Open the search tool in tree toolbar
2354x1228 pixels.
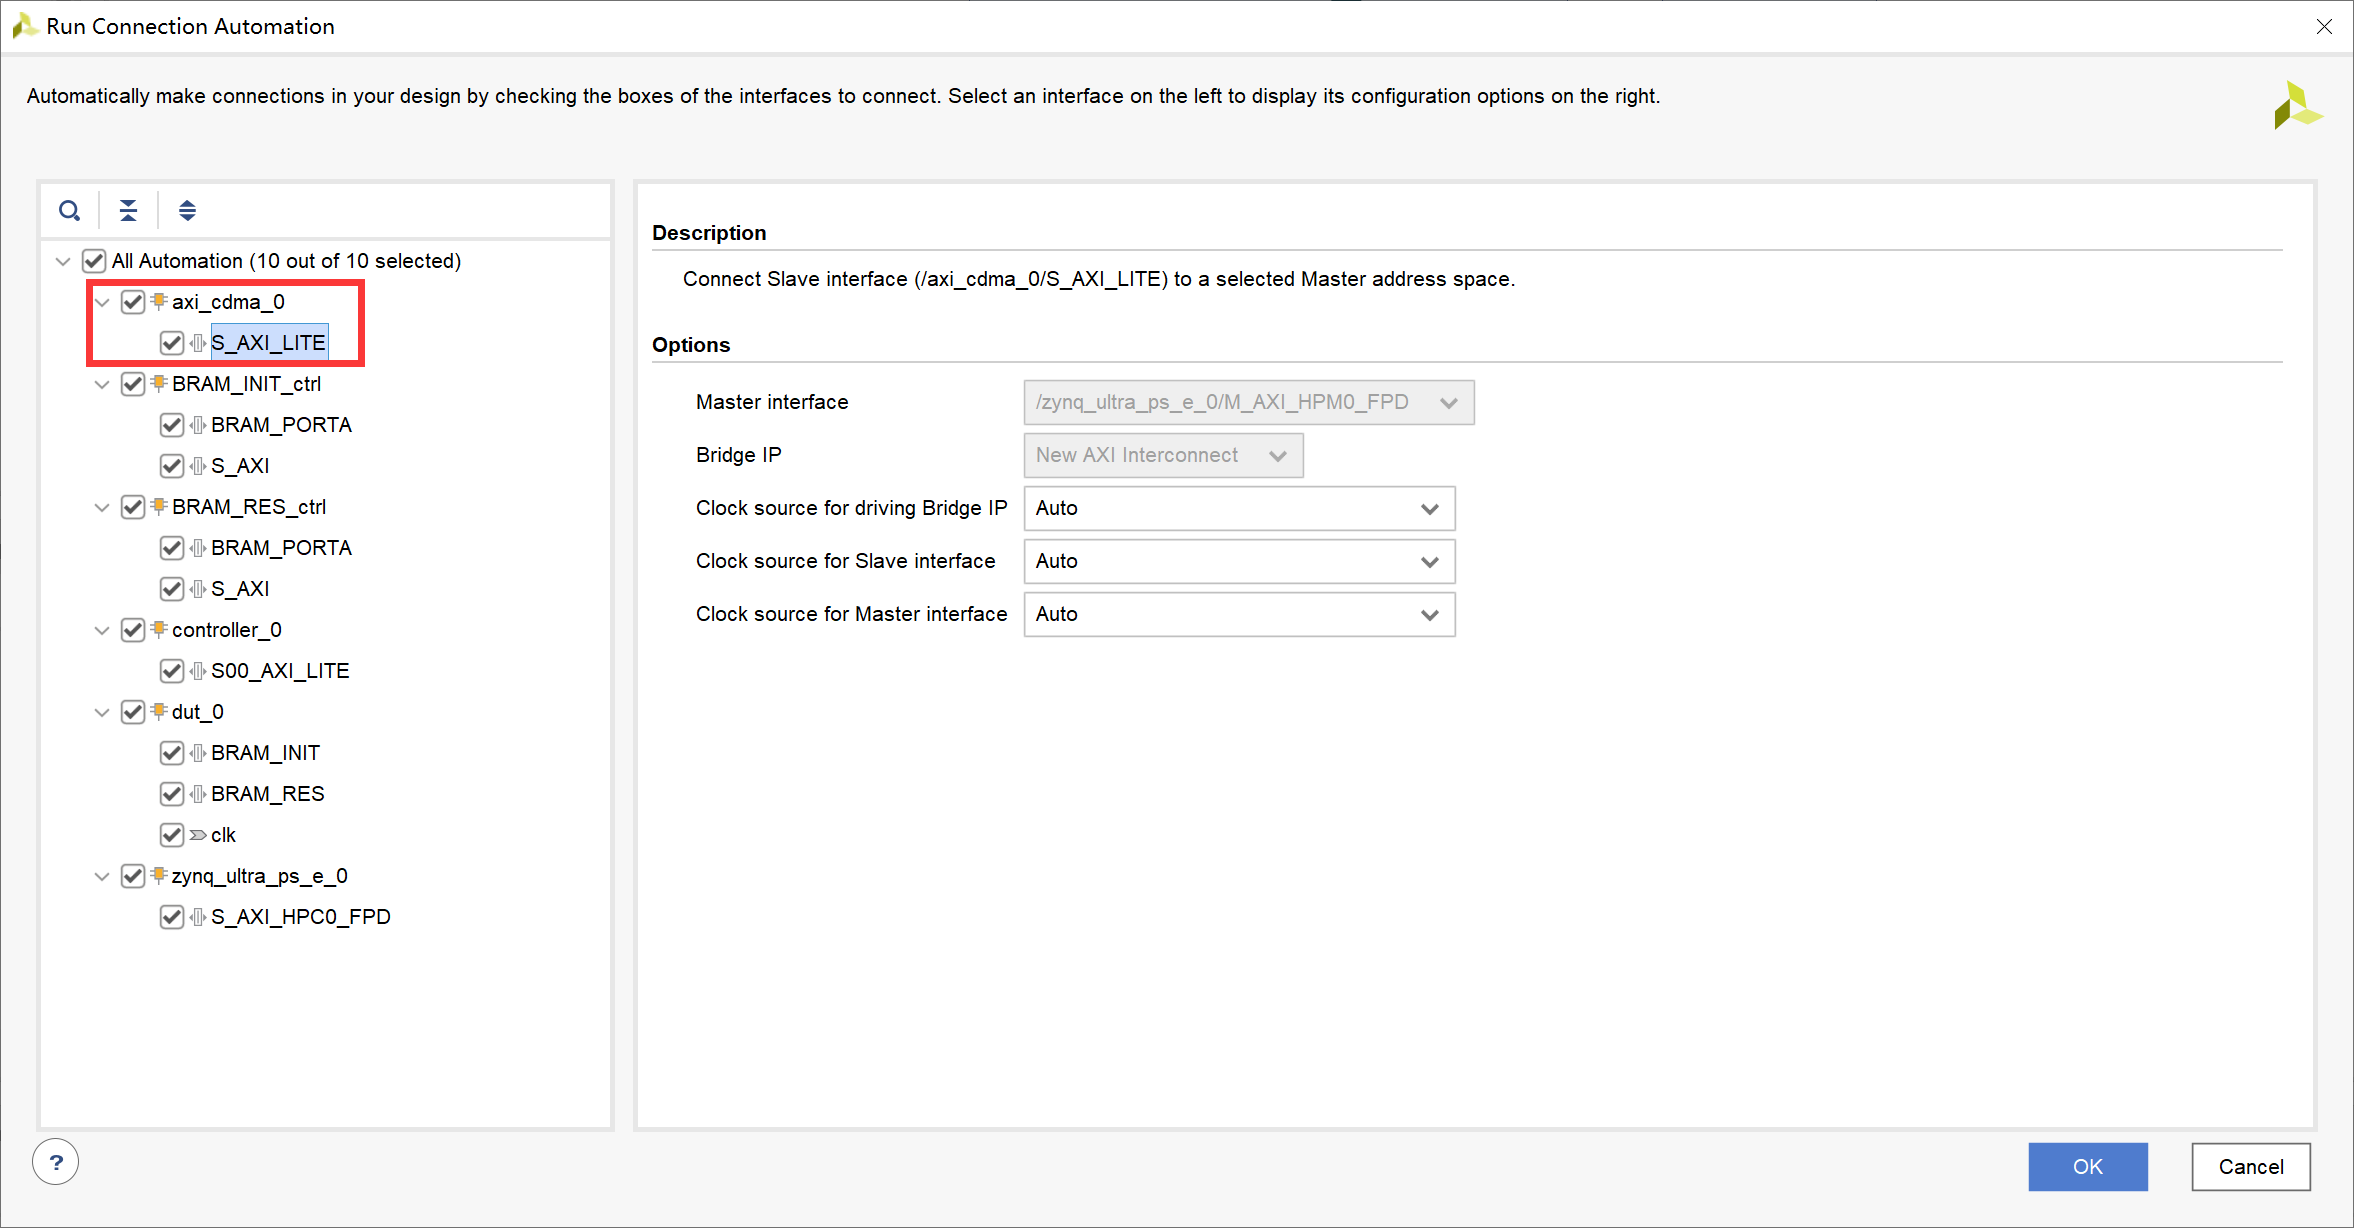coord(69,210)
